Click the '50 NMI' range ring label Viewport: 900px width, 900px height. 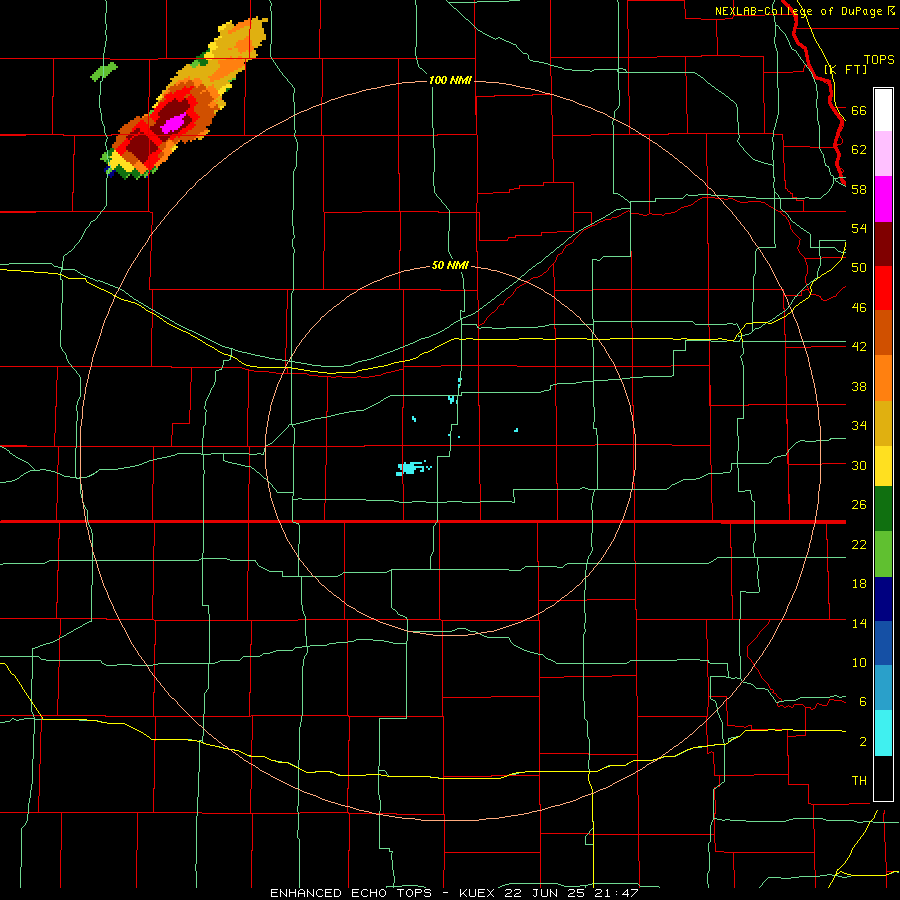(450, 265)
